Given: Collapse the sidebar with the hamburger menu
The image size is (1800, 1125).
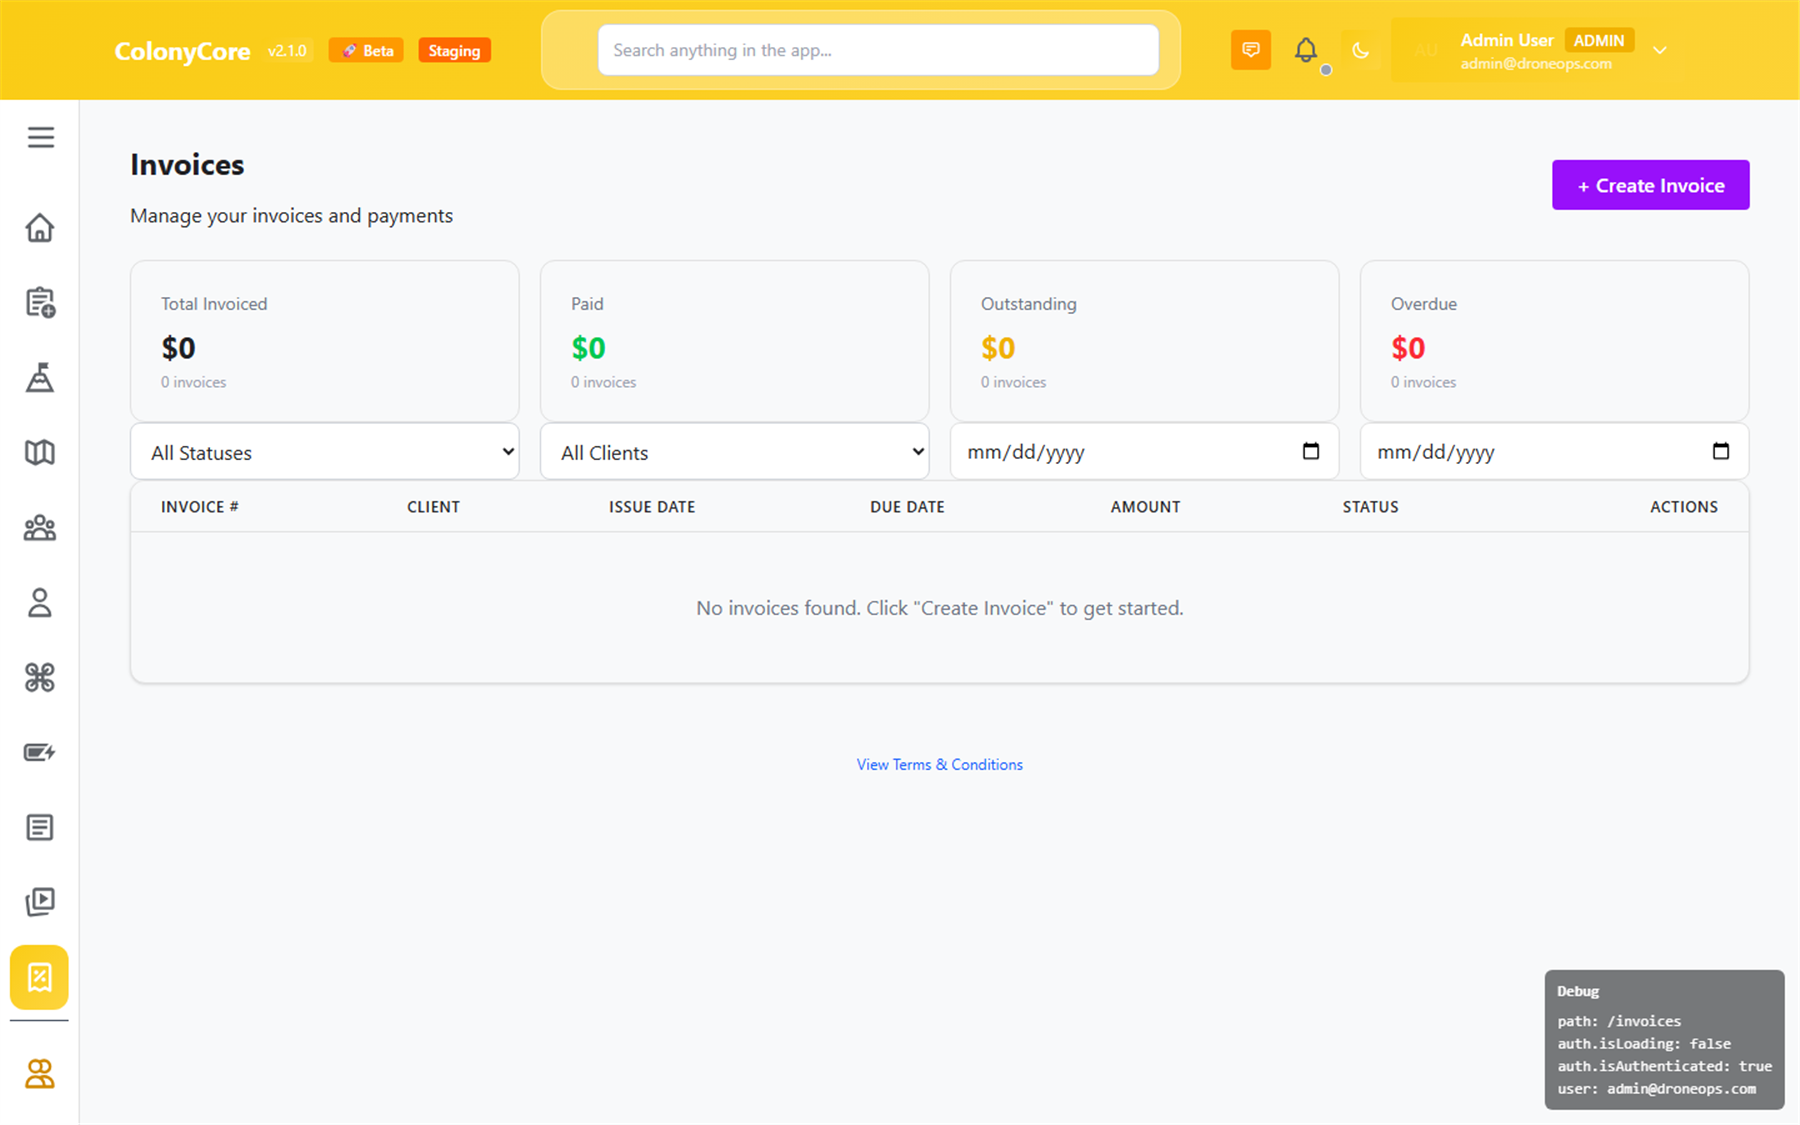Looking at the screenshot, I should pos(41,137).
